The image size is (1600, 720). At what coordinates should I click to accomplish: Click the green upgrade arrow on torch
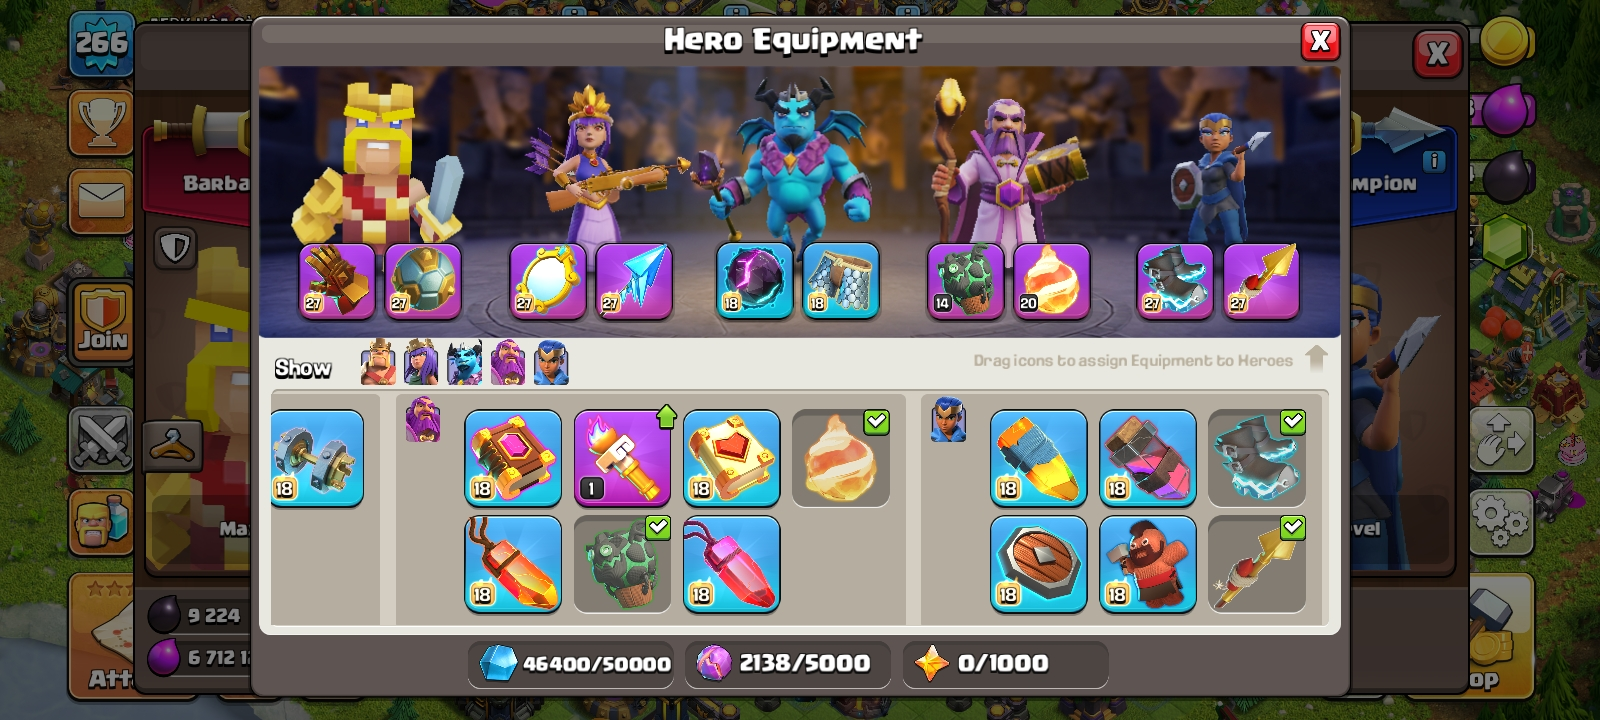coord(667,416)
